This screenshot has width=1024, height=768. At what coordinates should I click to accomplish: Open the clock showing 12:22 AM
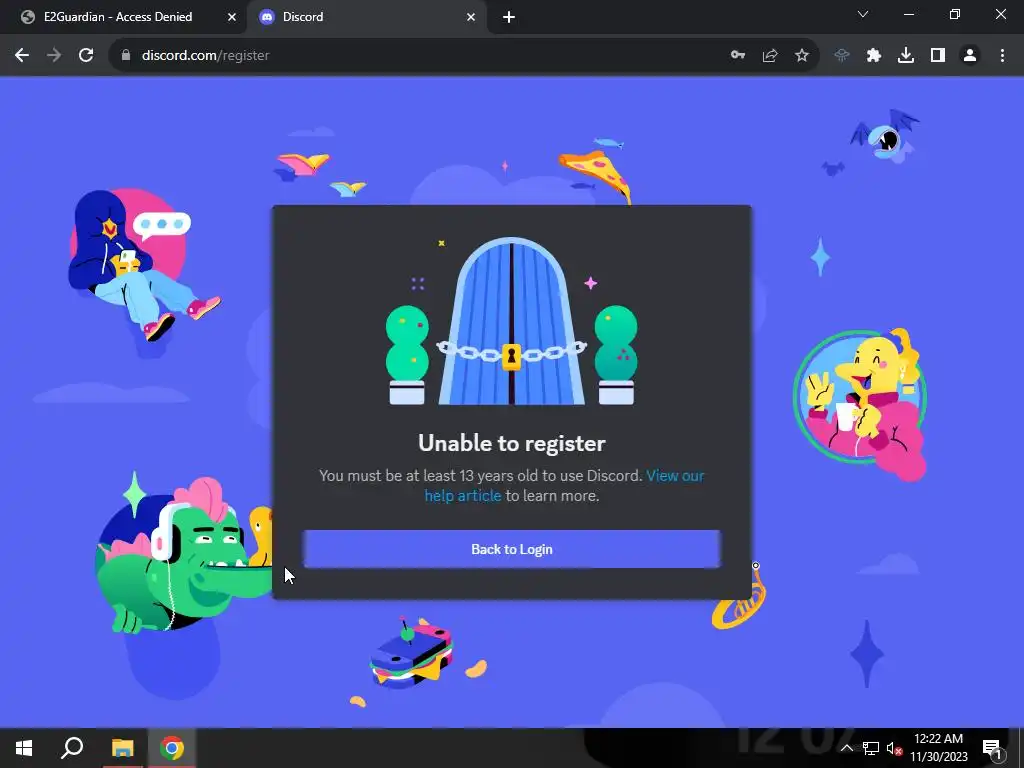pos(938,748)
